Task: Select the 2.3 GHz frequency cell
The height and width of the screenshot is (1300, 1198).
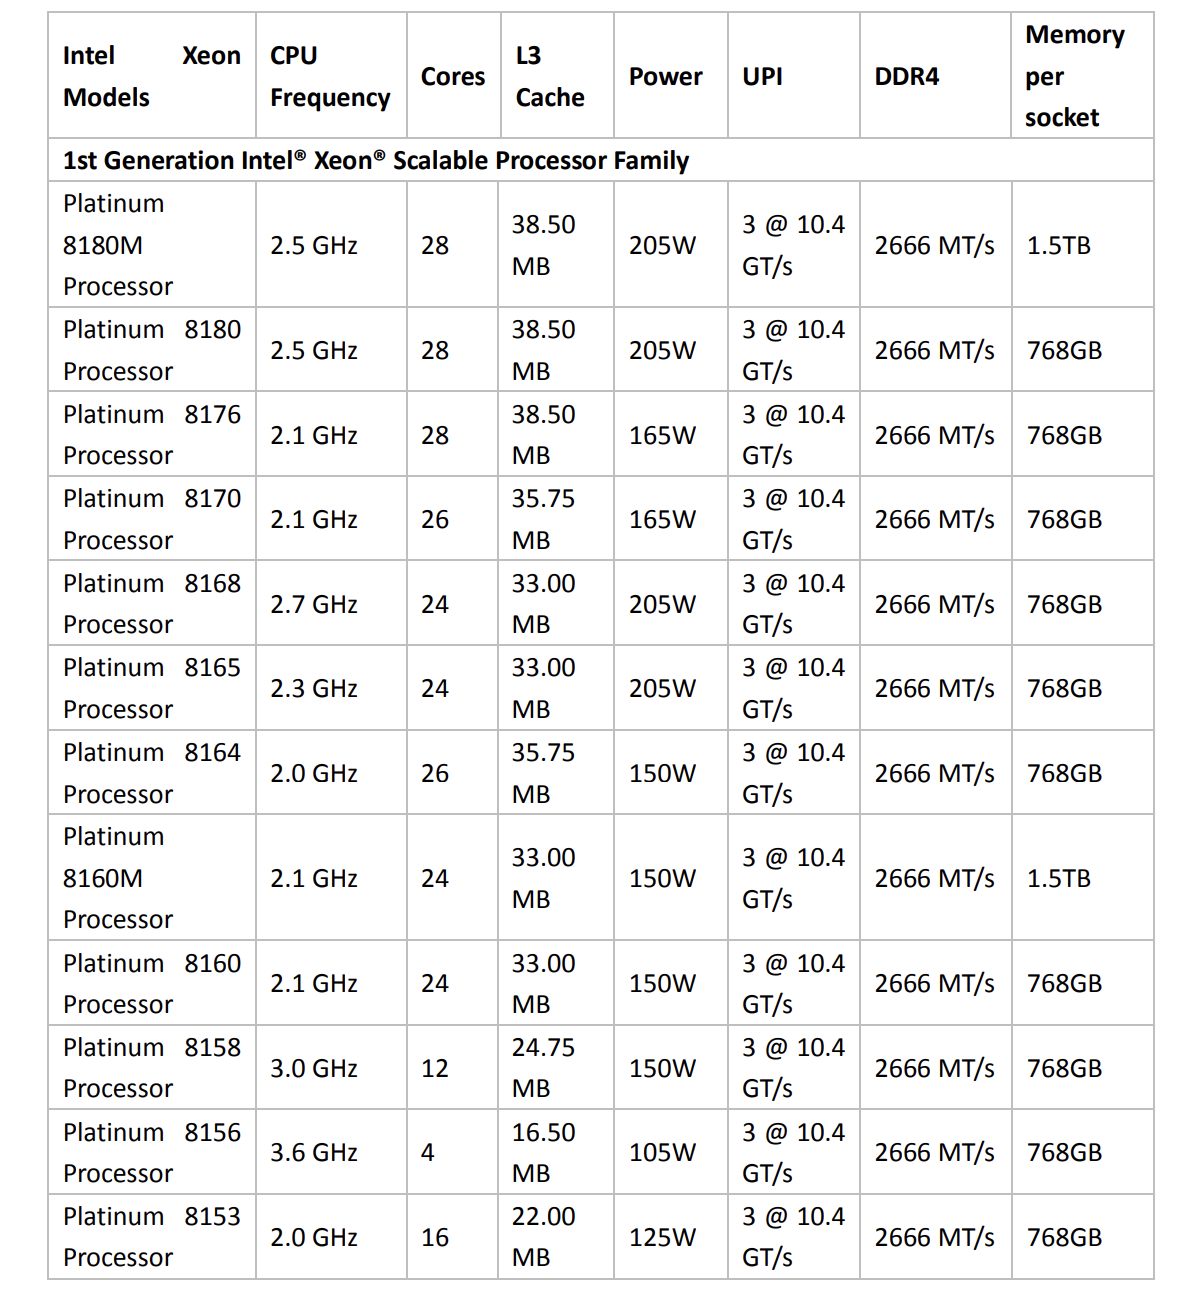Action: pos(314,689)
